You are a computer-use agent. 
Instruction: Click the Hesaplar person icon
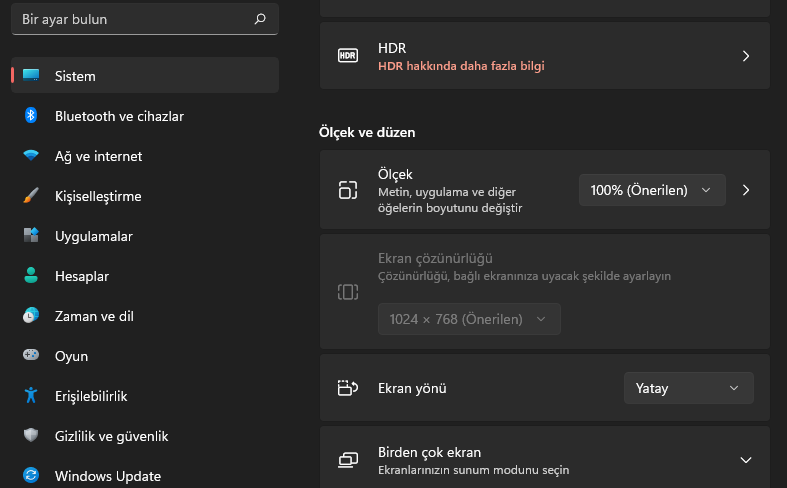click(31, 276)
